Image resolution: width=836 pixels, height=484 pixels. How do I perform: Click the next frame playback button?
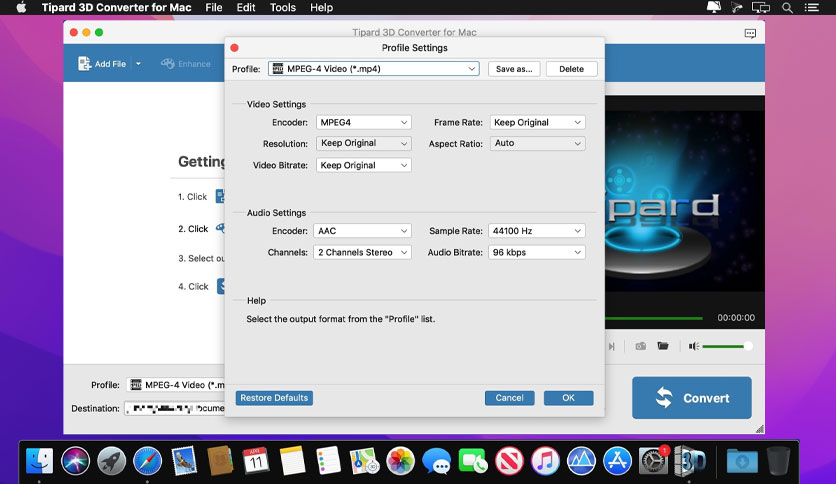(612, 346)
